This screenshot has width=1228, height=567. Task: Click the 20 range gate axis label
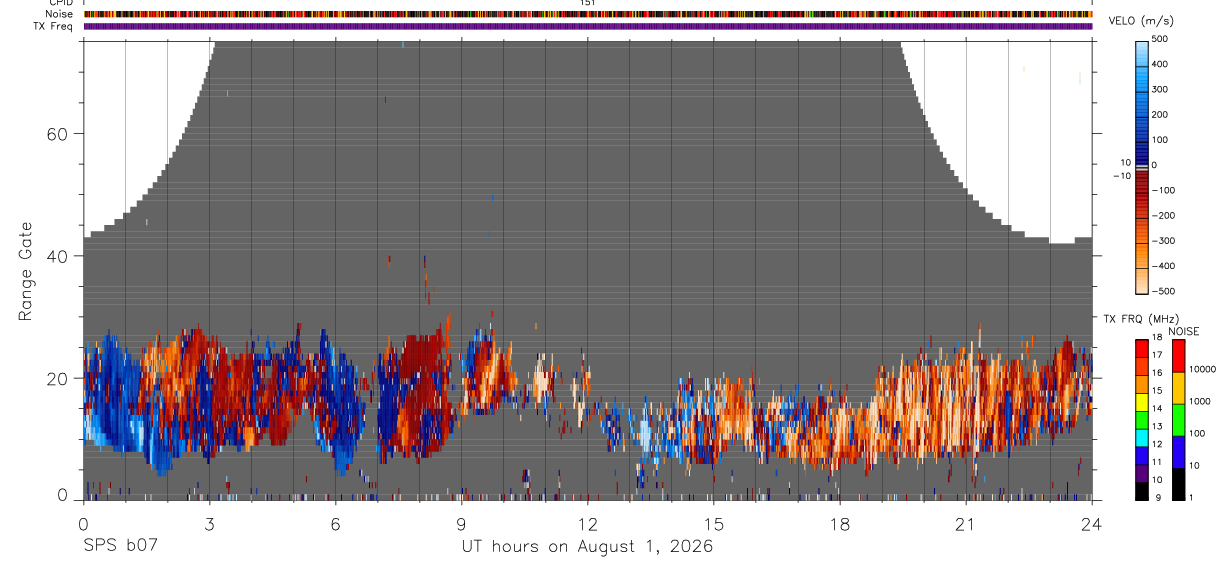point(57,378)
